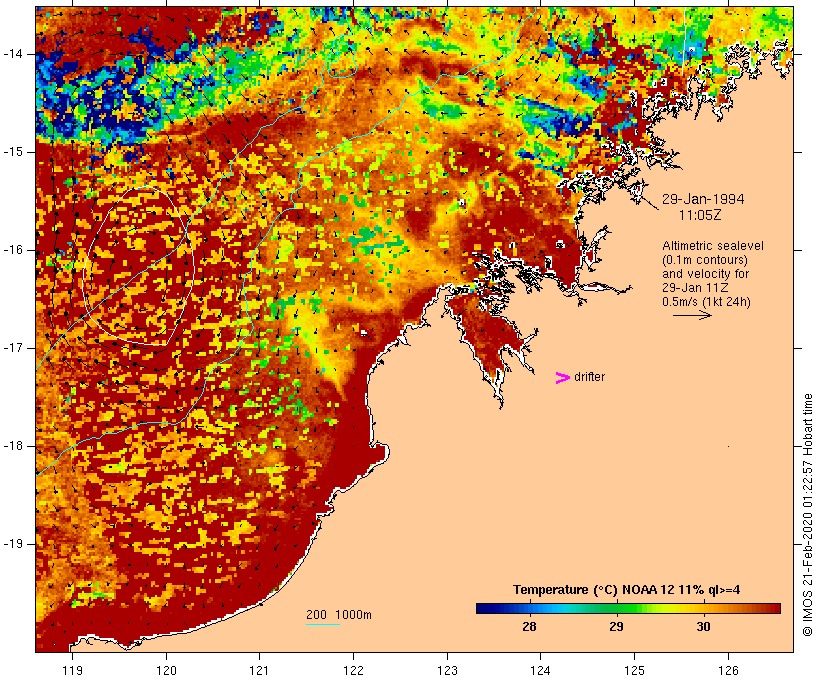Click latitude axis label -18
Image resolution: width=820 pixels, height=680 pixels.
[x=13, y=446]
